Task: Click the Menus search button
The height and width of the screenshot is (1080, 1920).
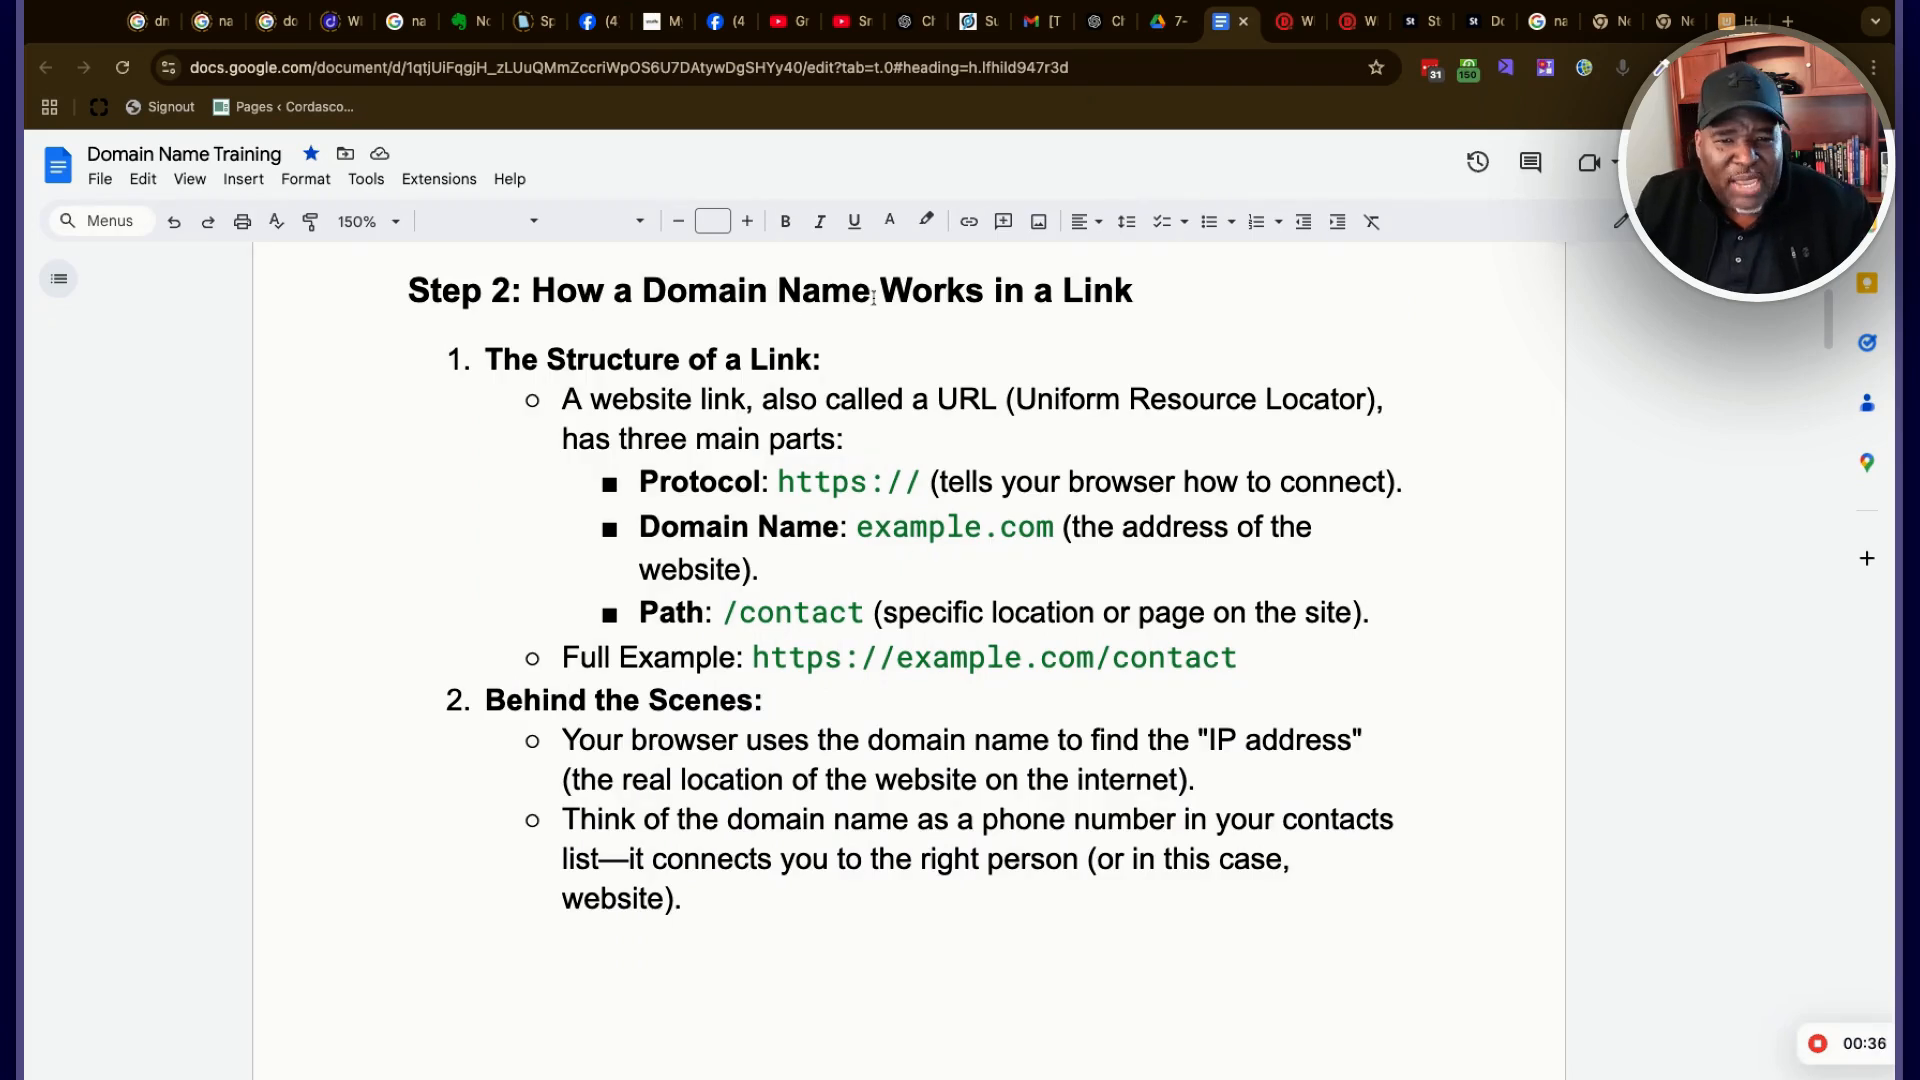Action: (97, 221)
